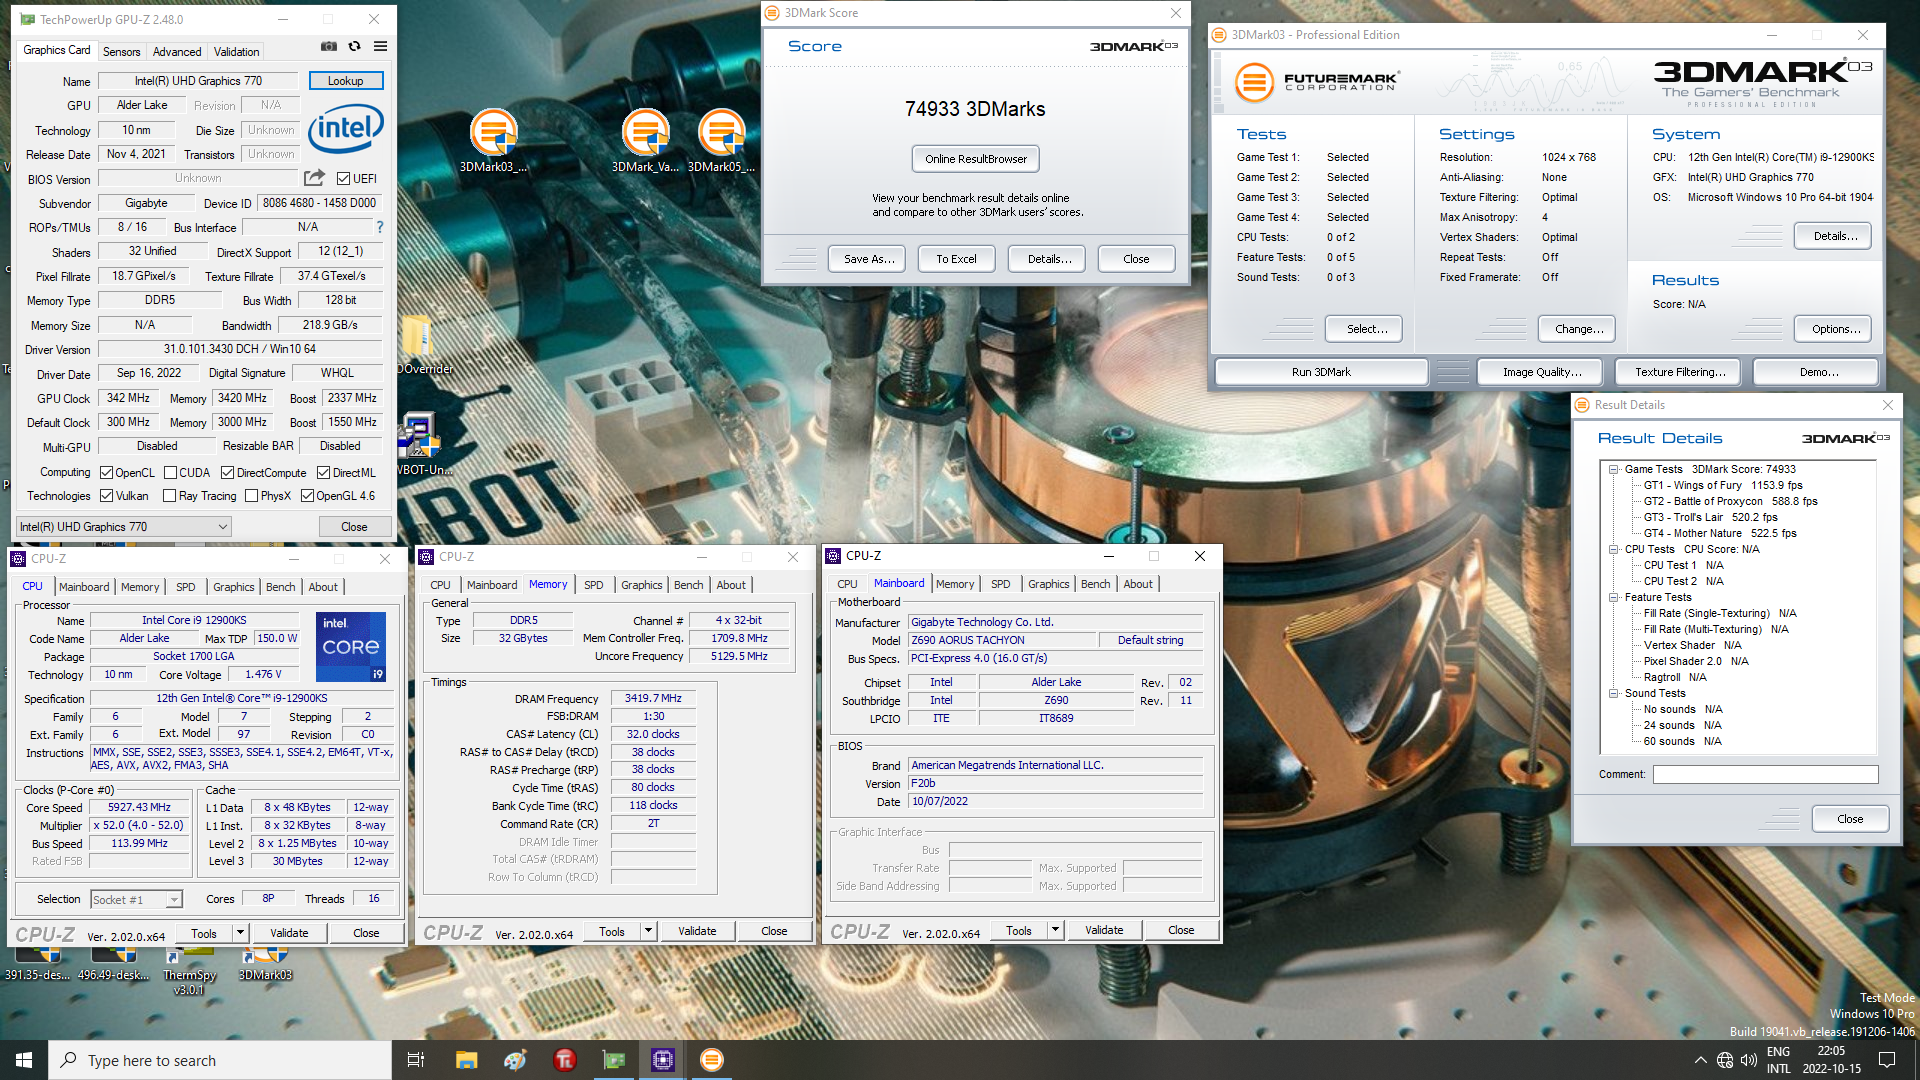The width and height of the screenshot is (1920, 1080).
Task: Click the Task View taskbar icon
Action: [416, 1060]
